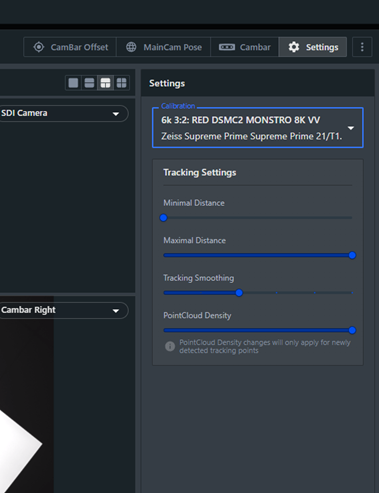Open the Cambar Right source dropdown
The height and width of the screenshot is (494, 380).
[x=63, y=311]
